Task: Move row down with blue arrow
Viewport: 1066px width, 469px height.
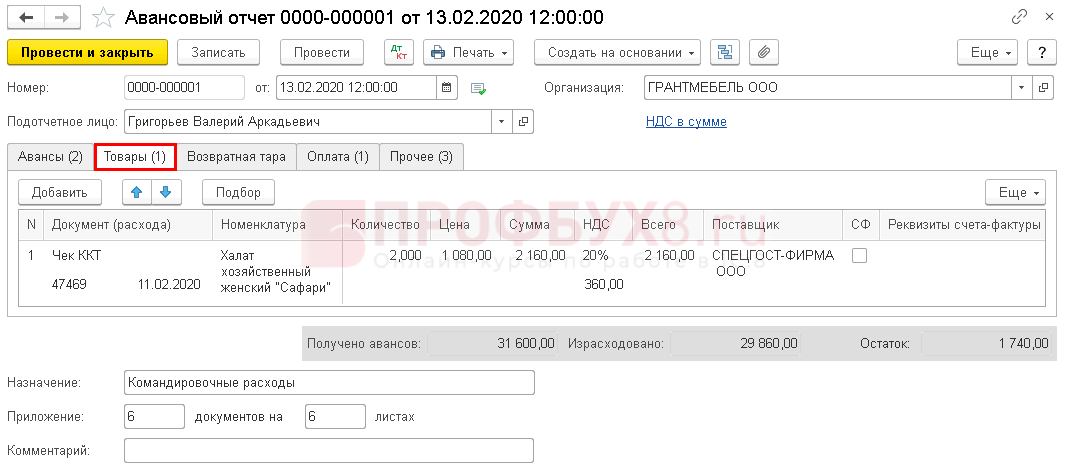Action: pyautogui.click(x=165, y=192)
